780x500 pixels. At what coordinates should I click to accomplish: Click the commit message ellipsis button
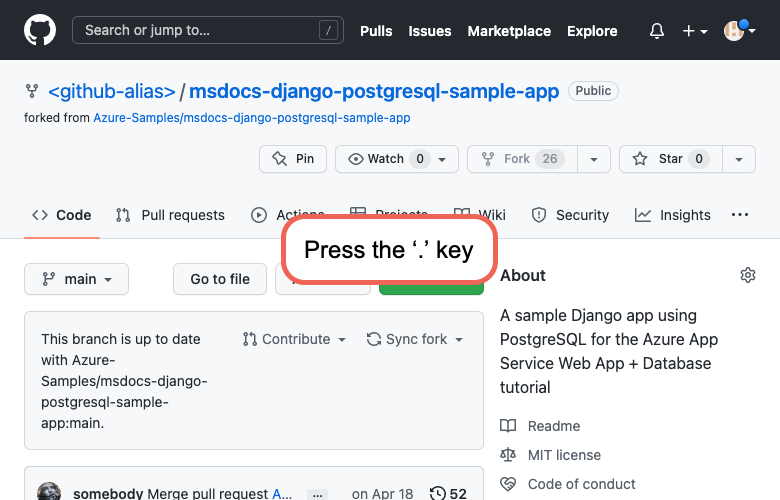[317, 494]
